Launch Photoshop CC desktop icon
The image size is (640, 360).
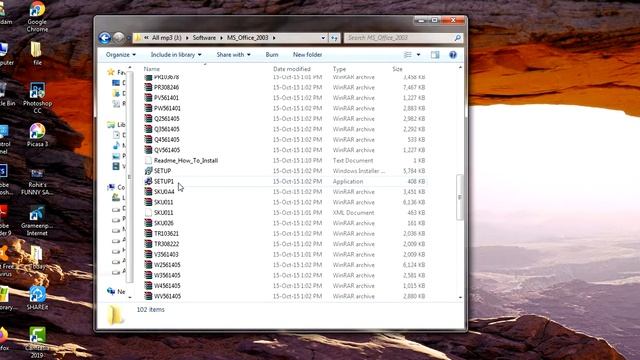click(37, 98)
